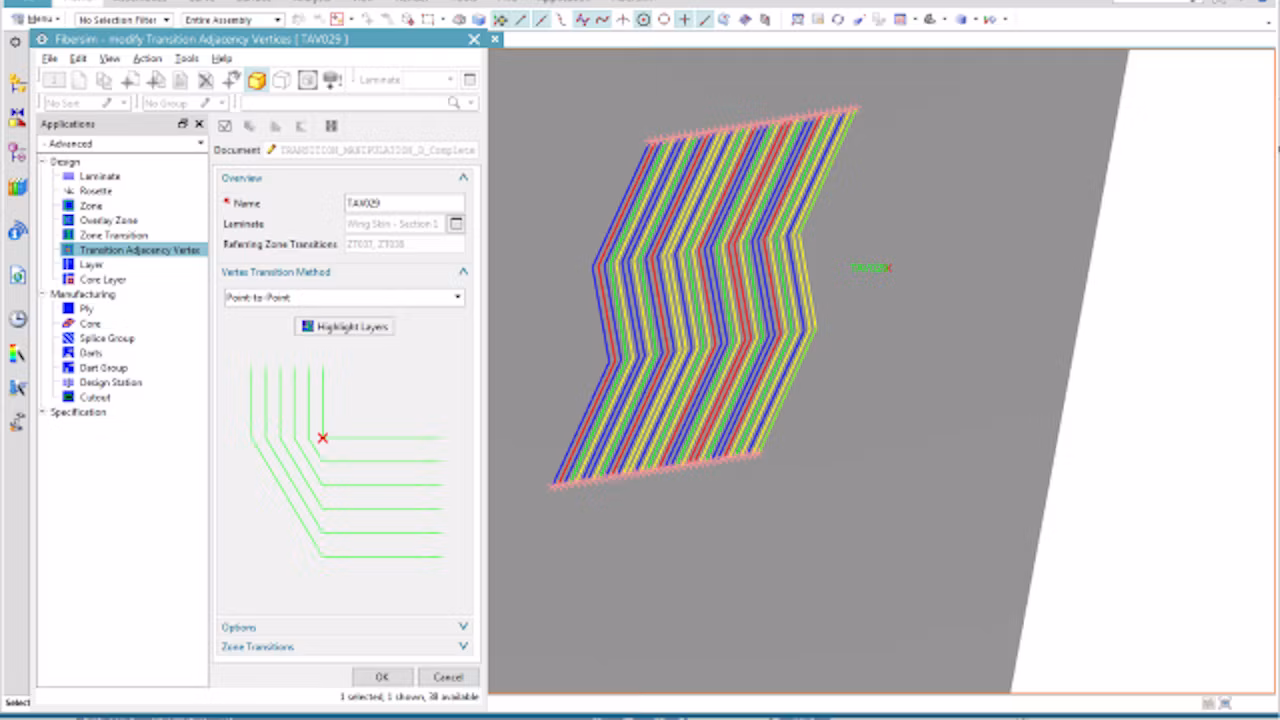Click the gear icon at sidebar top

coord(15,42)
